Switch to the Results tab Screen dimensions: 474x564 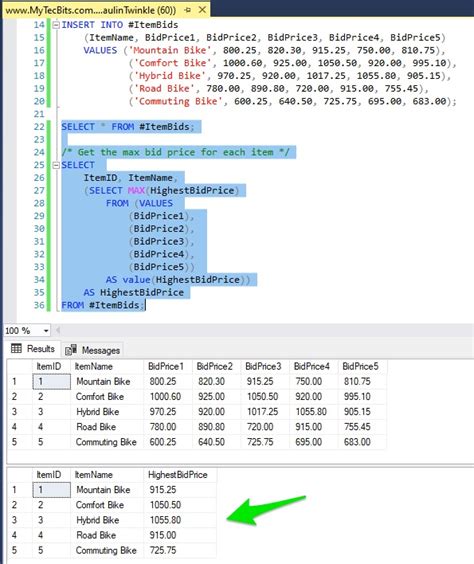[33, 349]
